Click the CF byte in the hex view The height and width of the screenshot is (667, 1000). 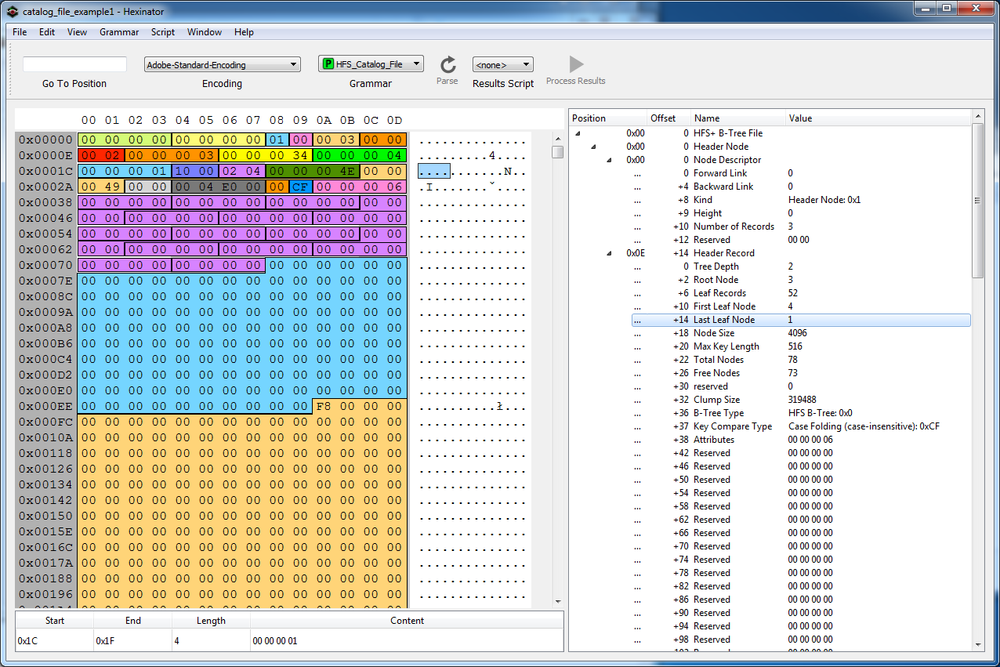coord(300,187)
